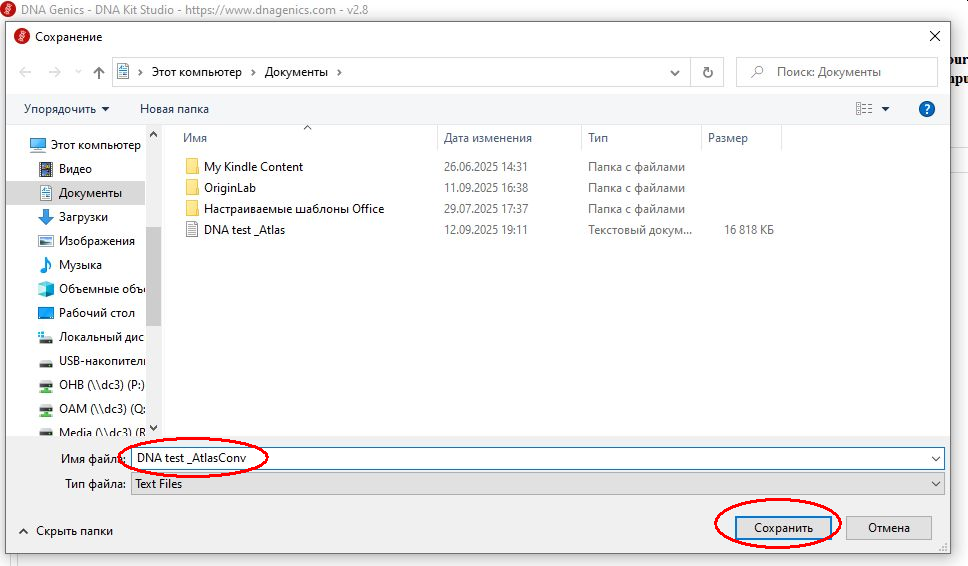
Task: Click the Отмена button
Action: 888,527
